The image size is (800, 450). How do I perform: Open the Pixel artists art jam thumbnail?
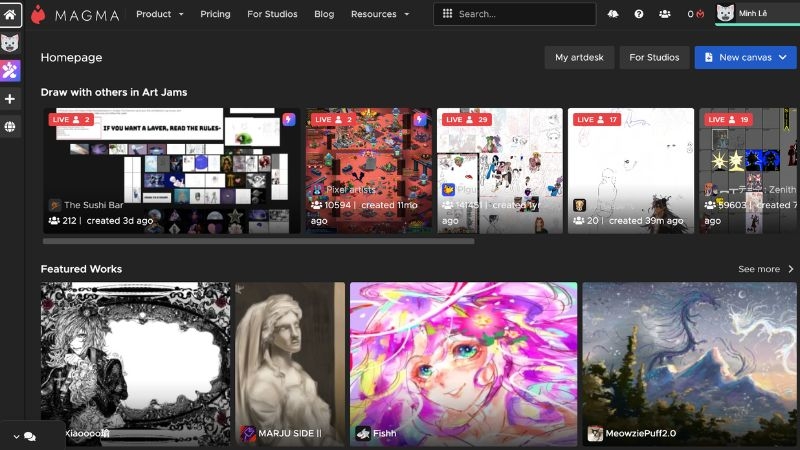[x=368, y=170]
